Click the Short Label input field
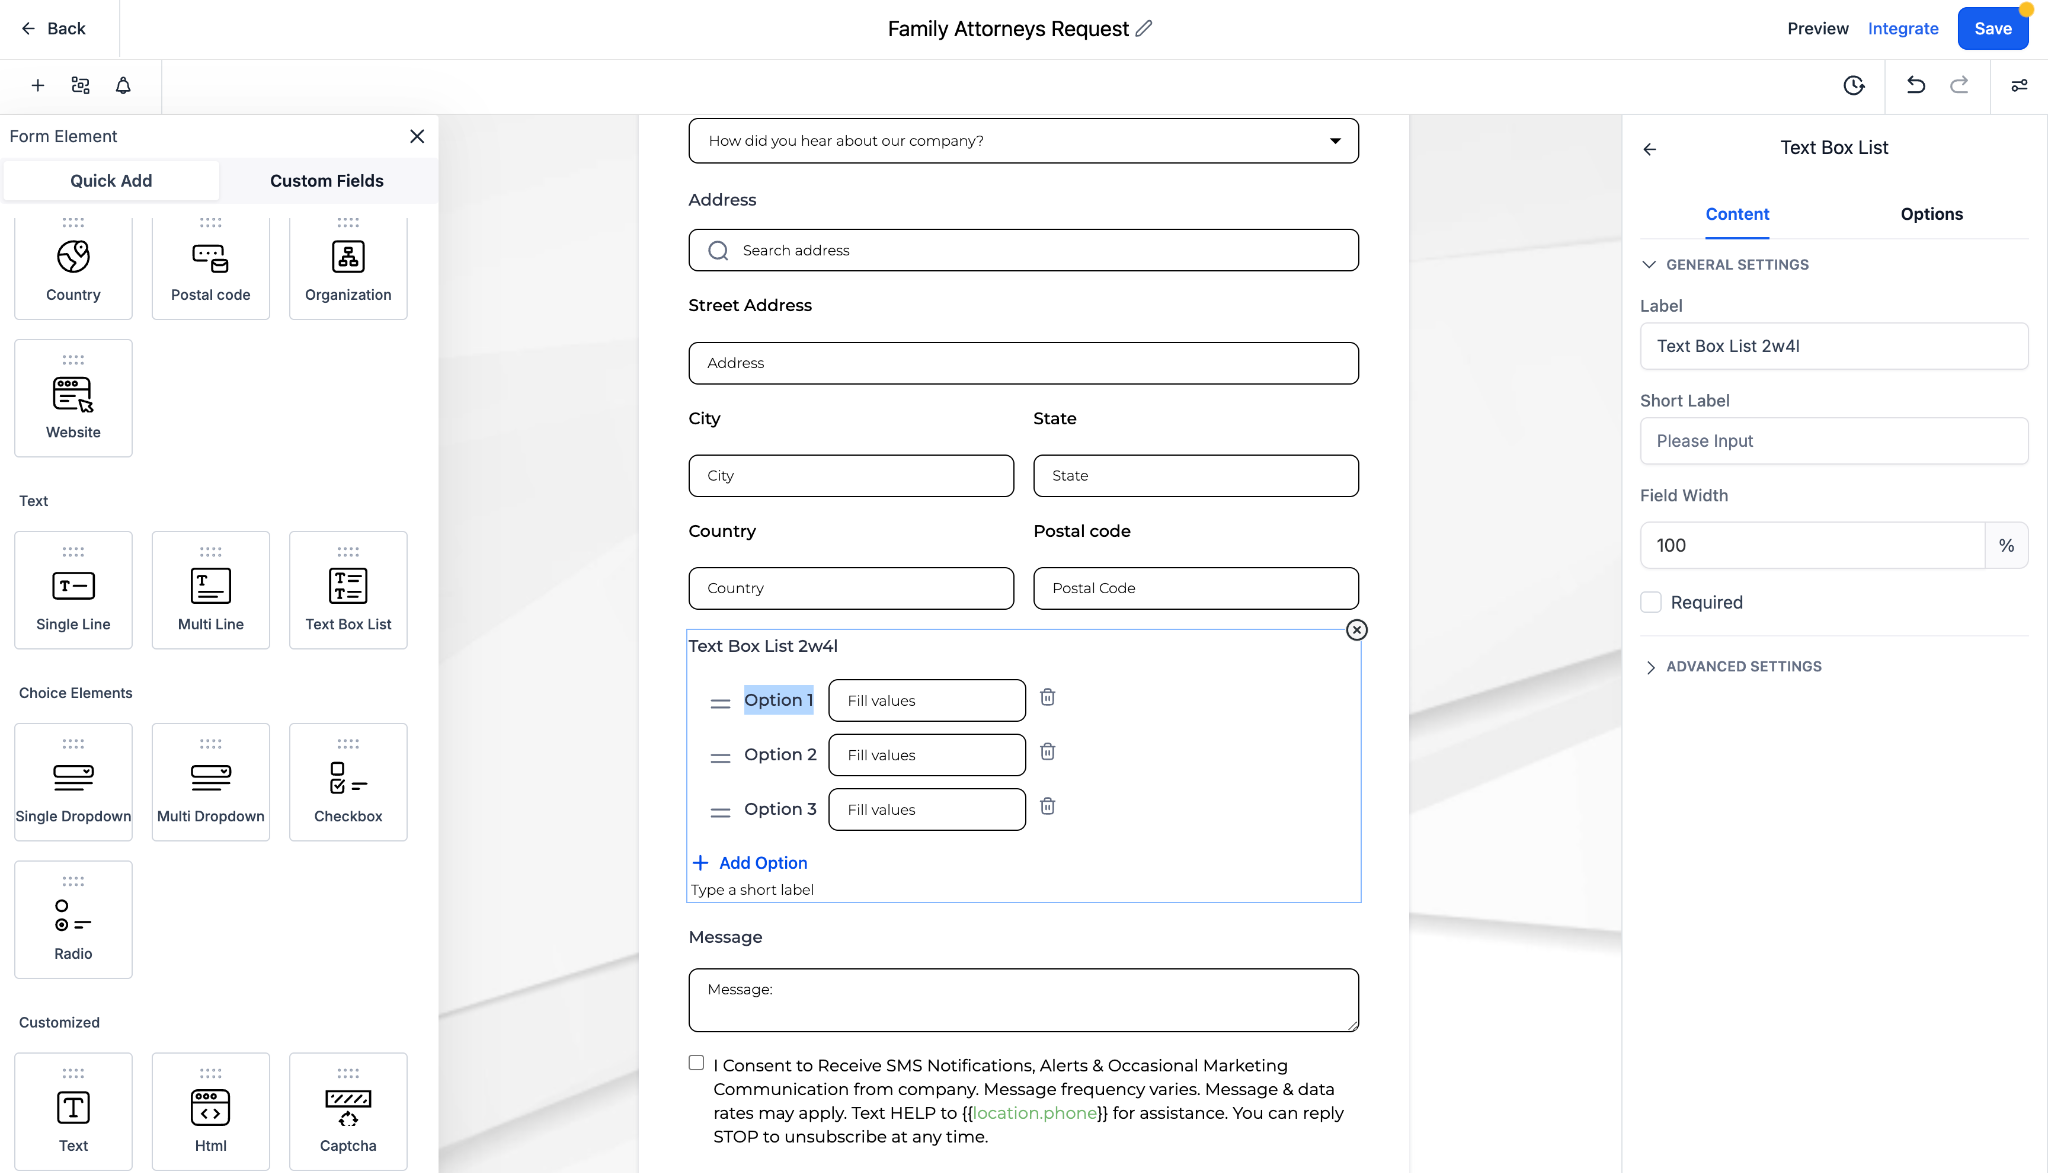The width and height of the screenshot is (2048, 1173). (1833, 441)
